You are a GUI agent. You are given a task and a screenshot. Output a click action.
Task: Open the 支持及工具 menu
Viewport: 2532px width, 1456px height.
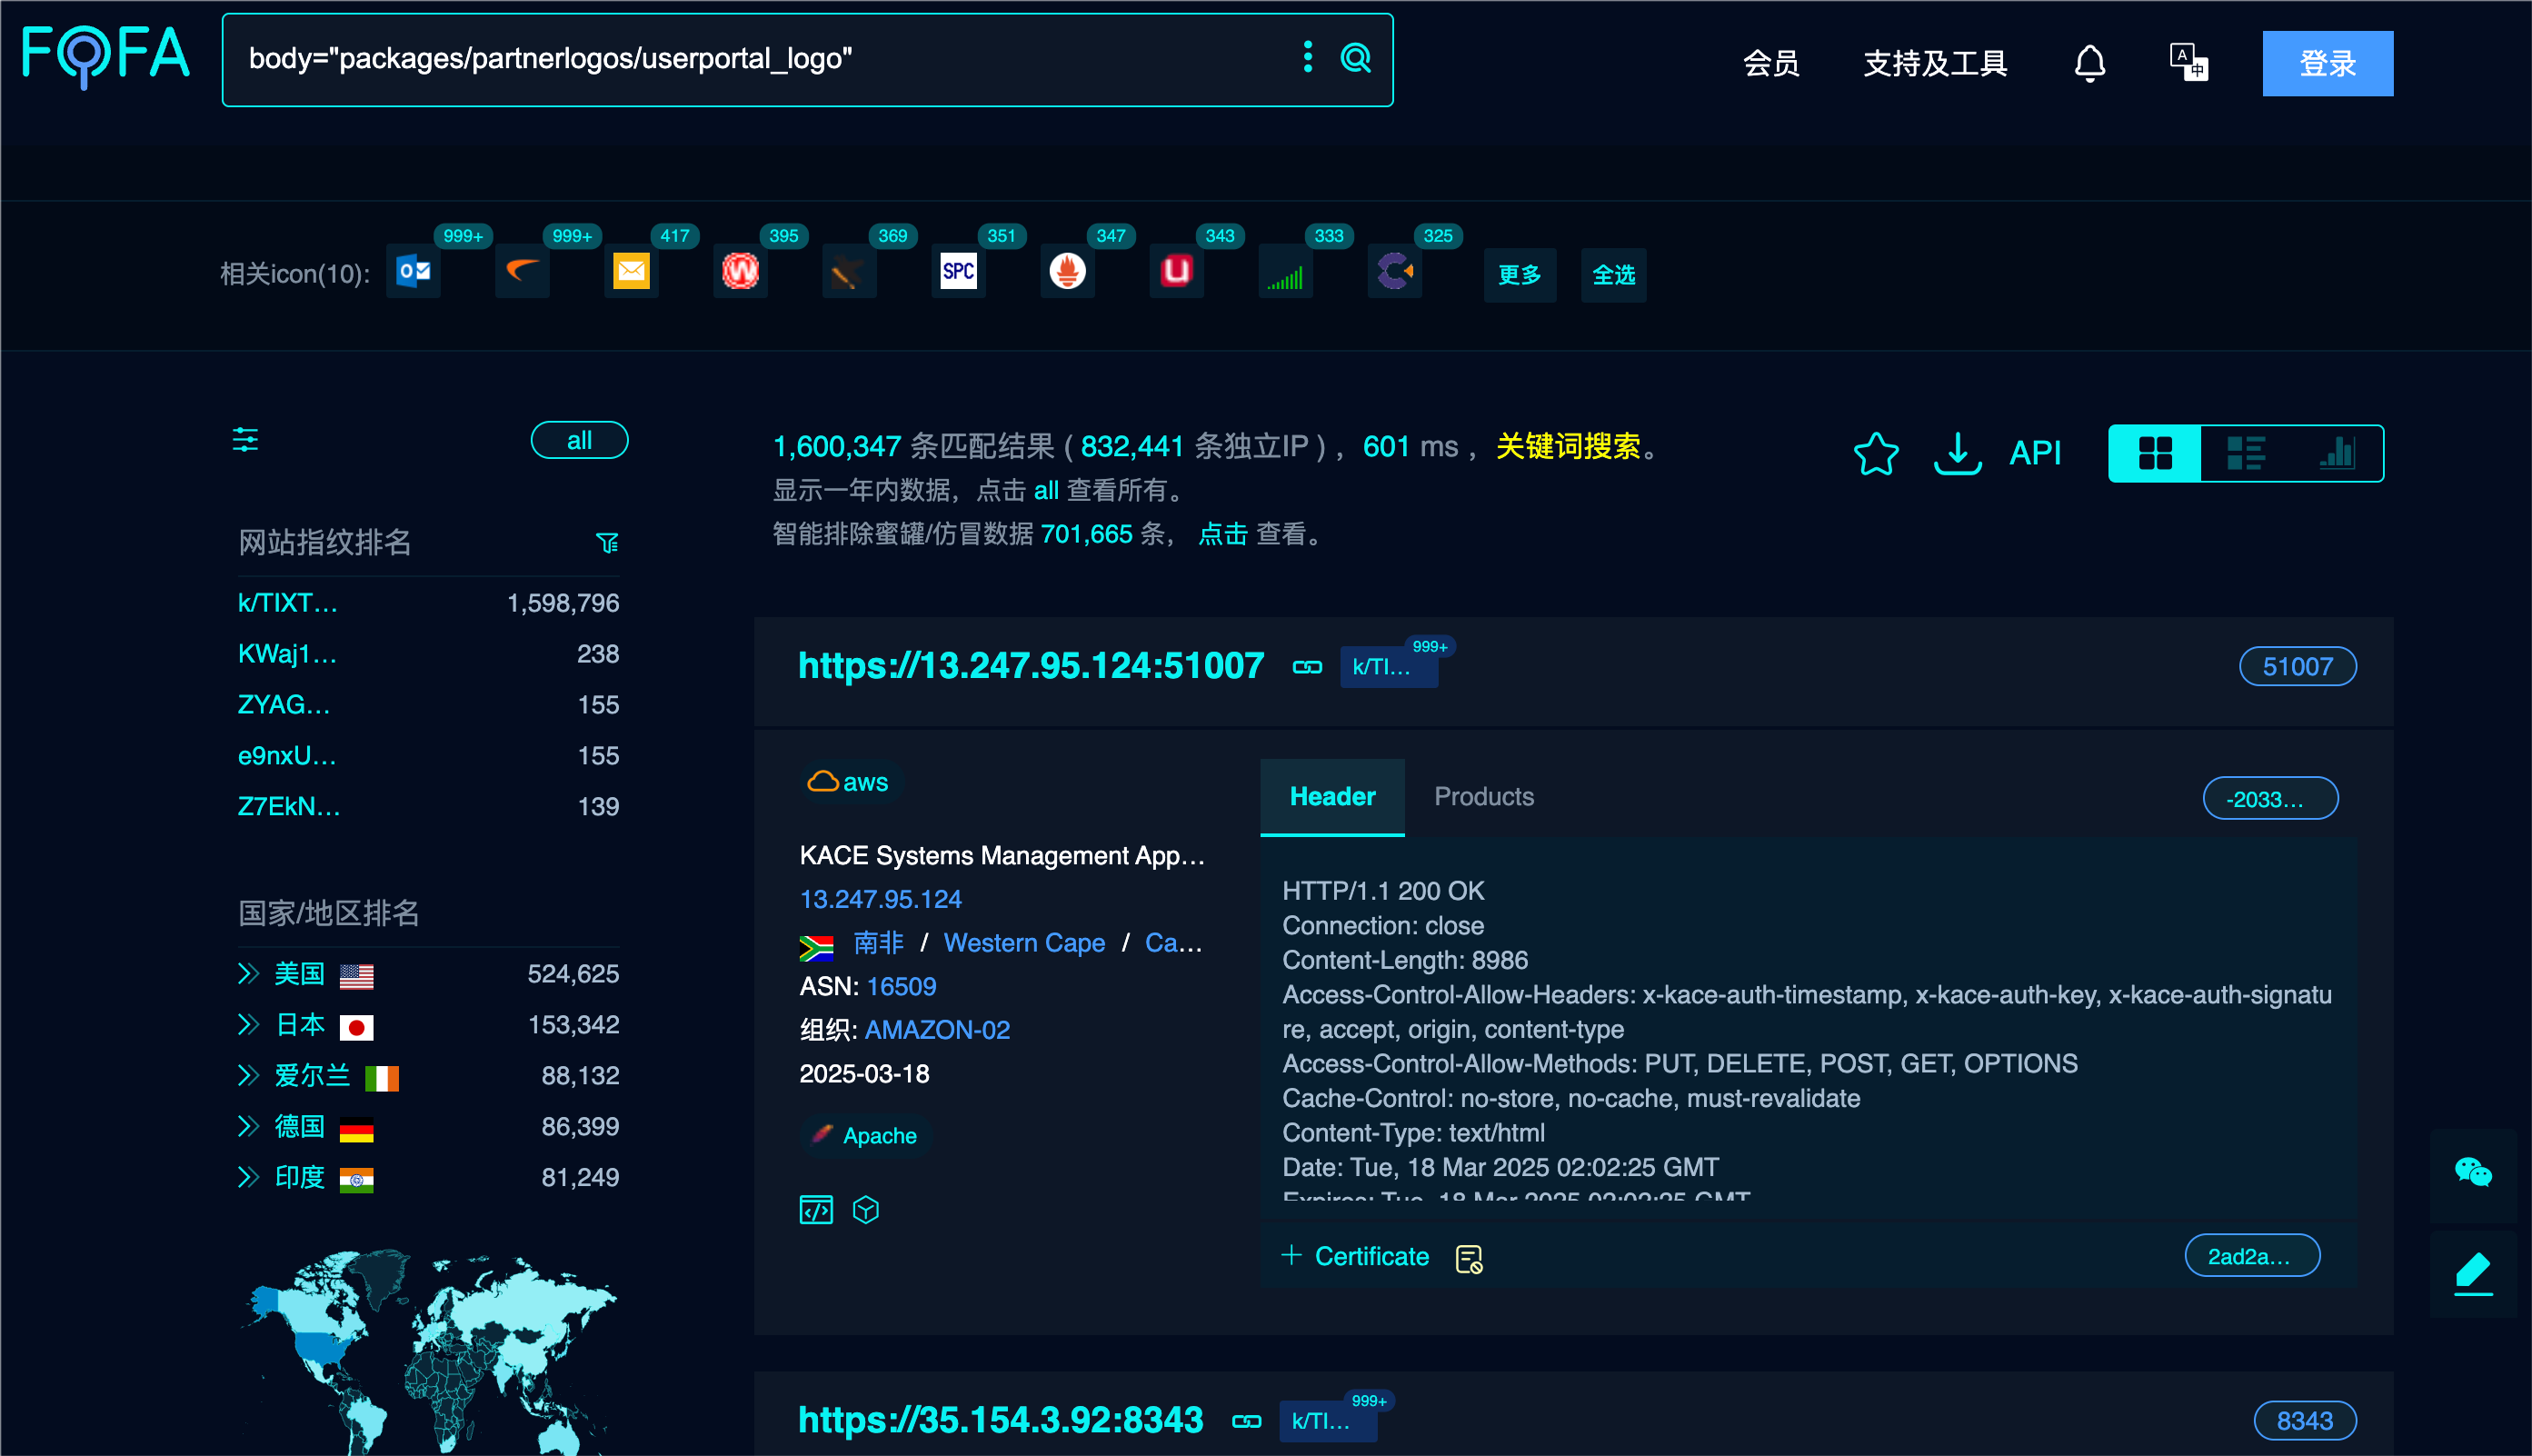point(1935,63)
